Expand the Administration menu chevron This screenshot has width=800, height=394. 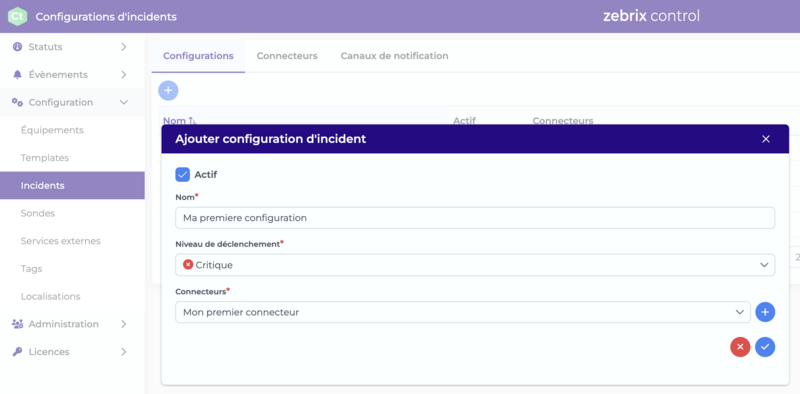point(123,324)
